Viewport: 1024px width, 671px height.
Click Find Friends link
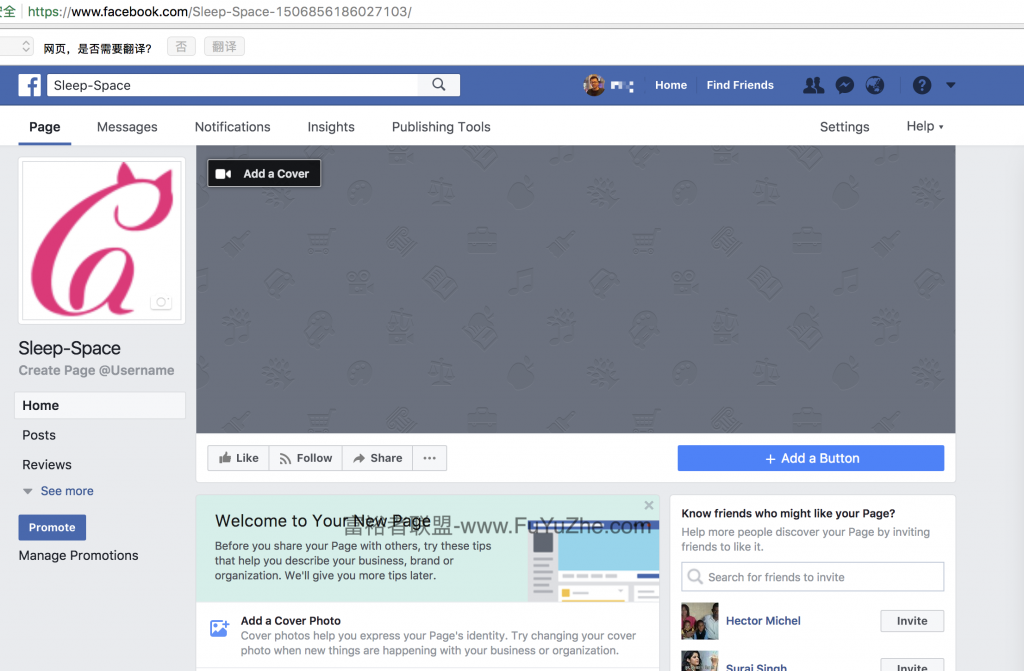pos(740,85)
